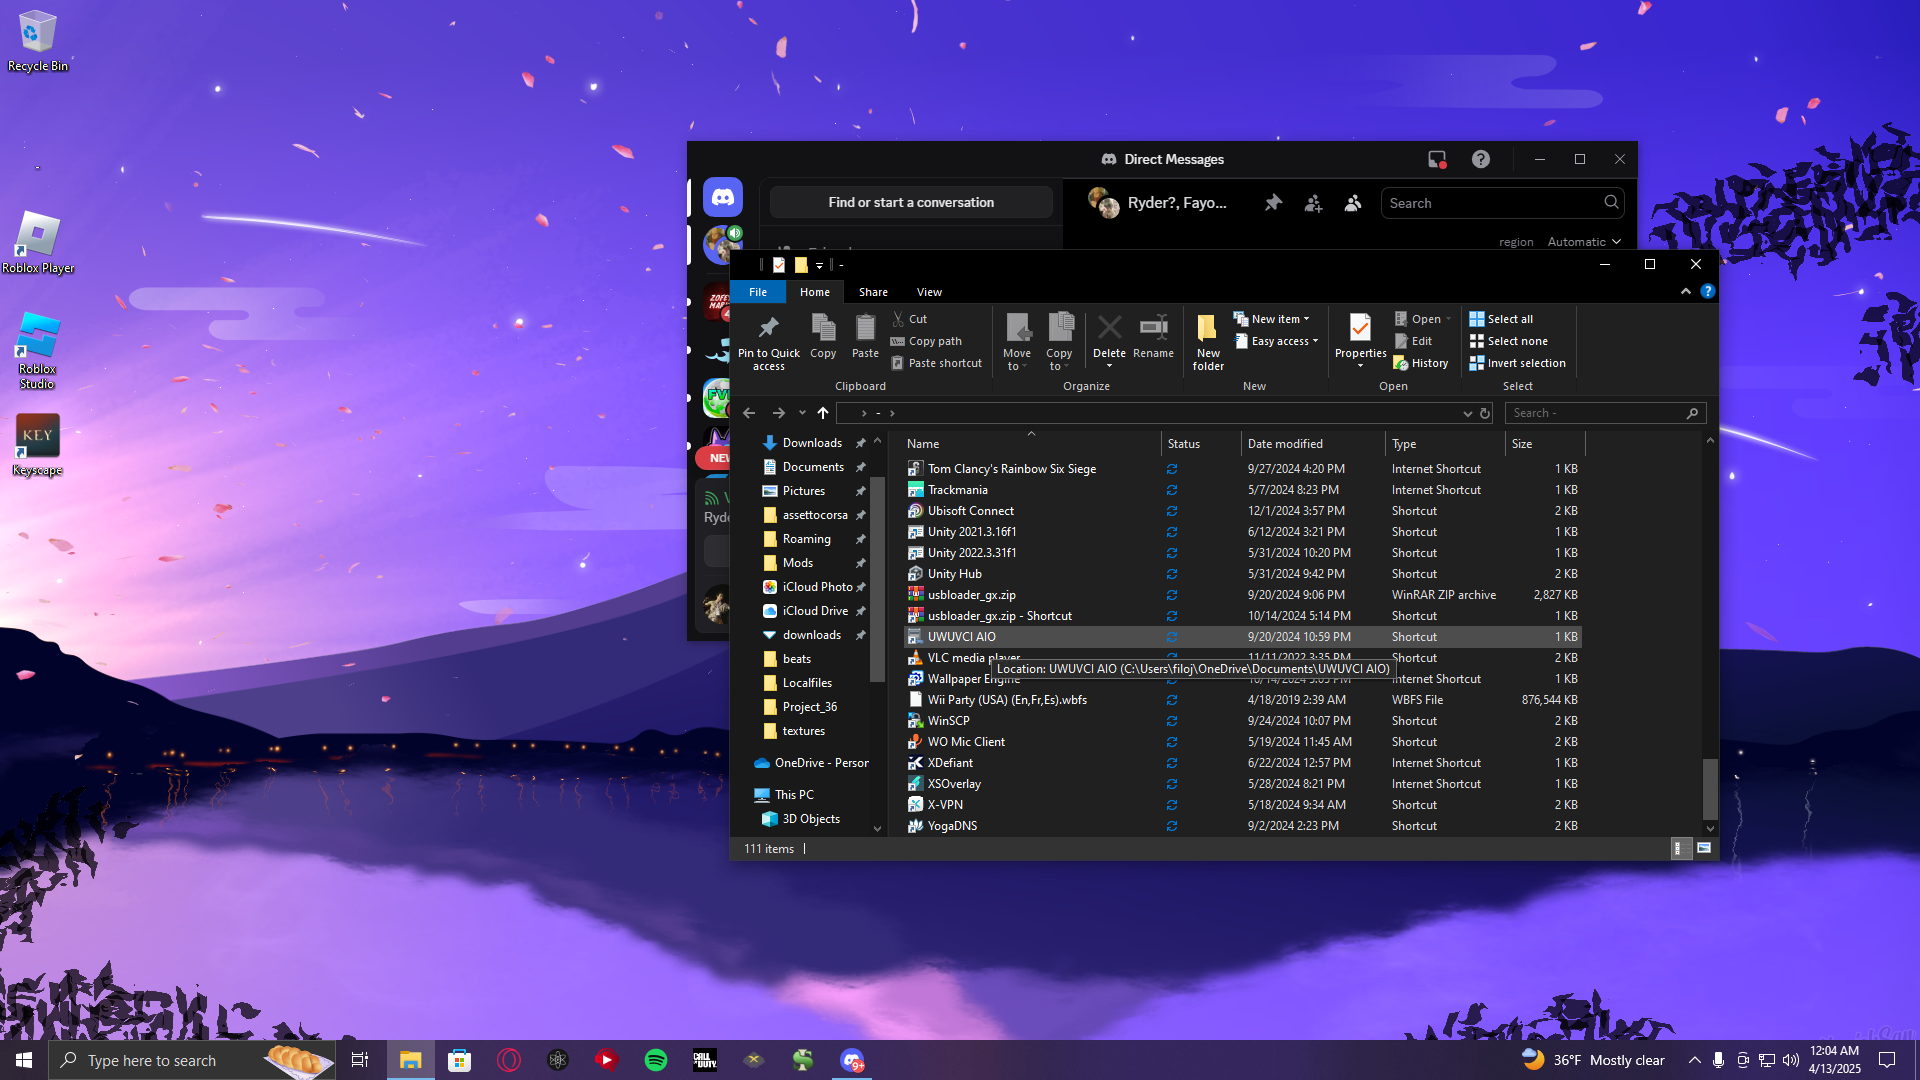Click Invert selection in ribbon
Screen dimensions: 1920x1080
[1517, 363]
